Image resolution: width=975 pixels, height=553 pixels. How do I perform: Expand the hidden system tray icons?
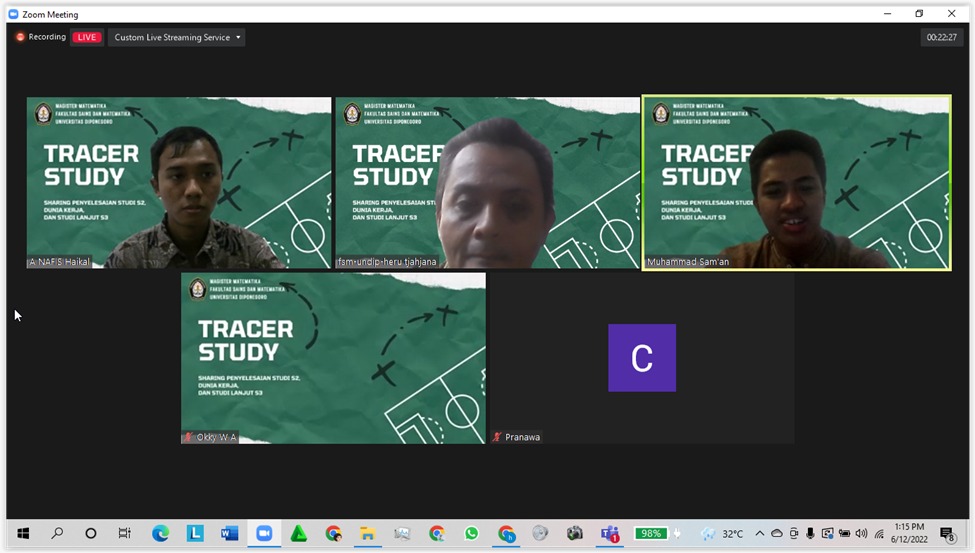[x=759, y=534]
